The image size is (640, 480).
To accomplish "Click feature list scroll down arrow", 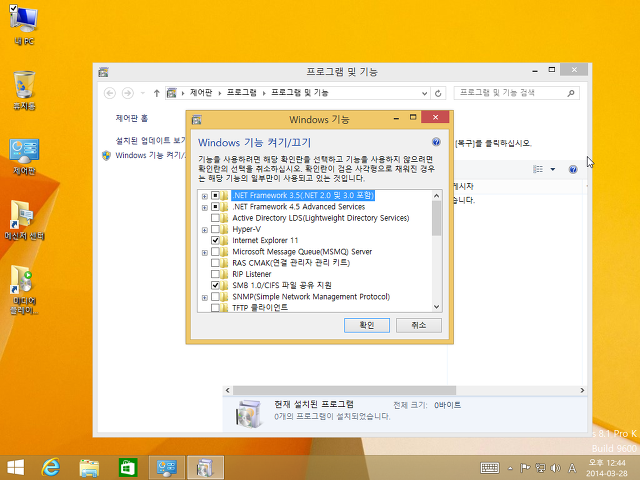I will tap(436, 307).
